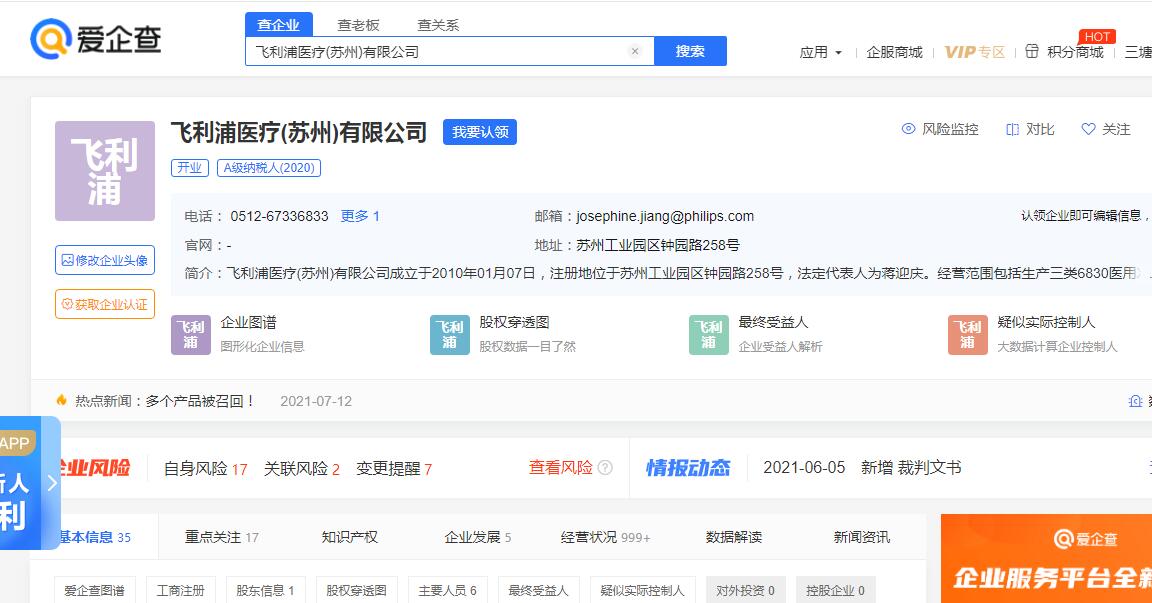
Task: Click the orange 企业服务平台 ad banner
Action: 1046,558
